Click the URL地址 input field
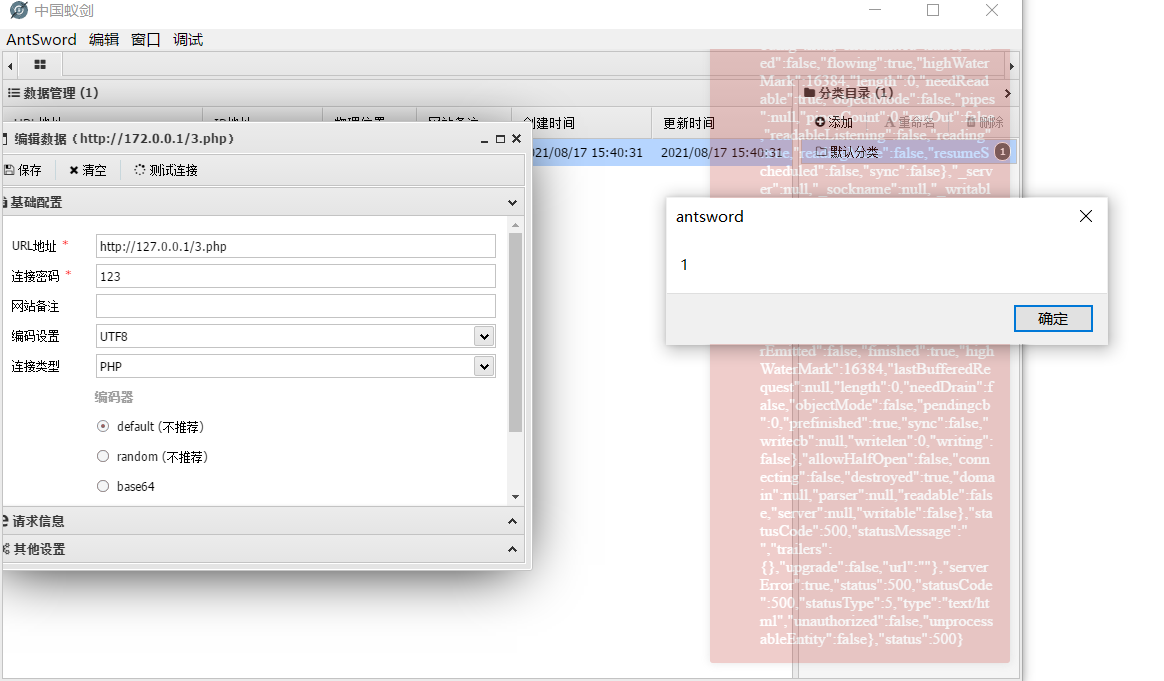 coord(295,246)
